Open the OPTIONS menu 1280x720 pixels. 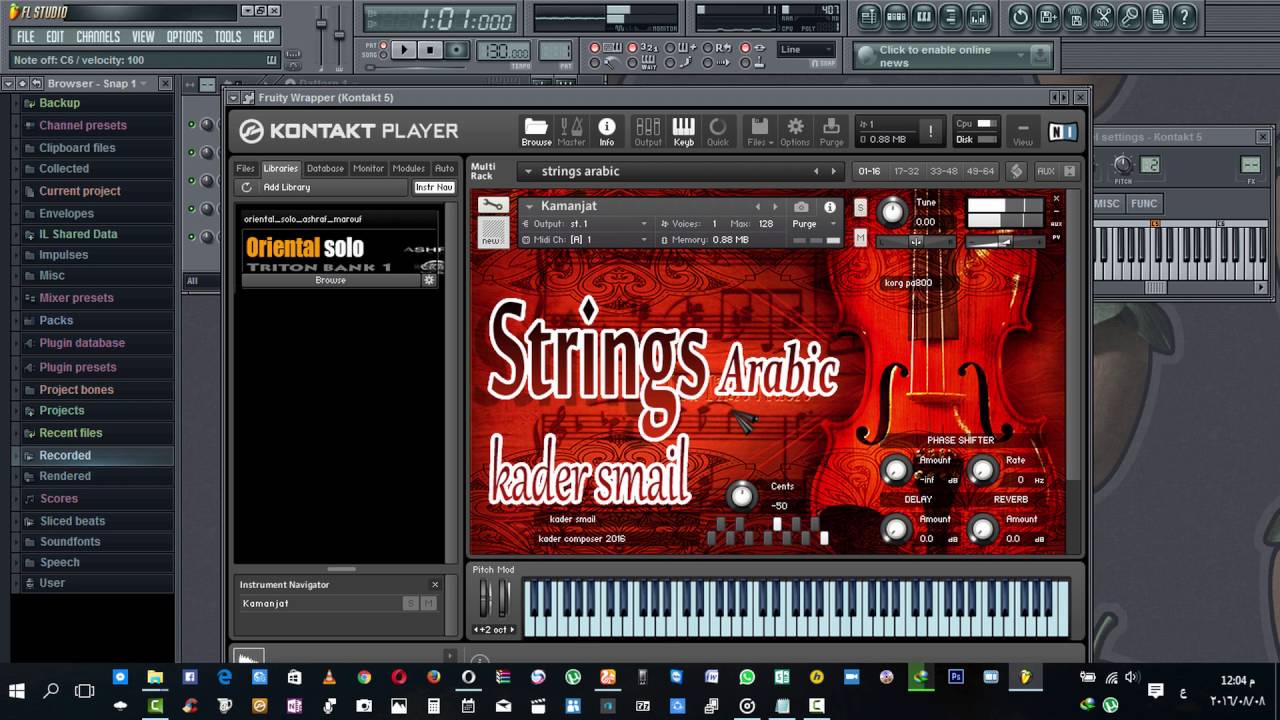tap(185, 37)
